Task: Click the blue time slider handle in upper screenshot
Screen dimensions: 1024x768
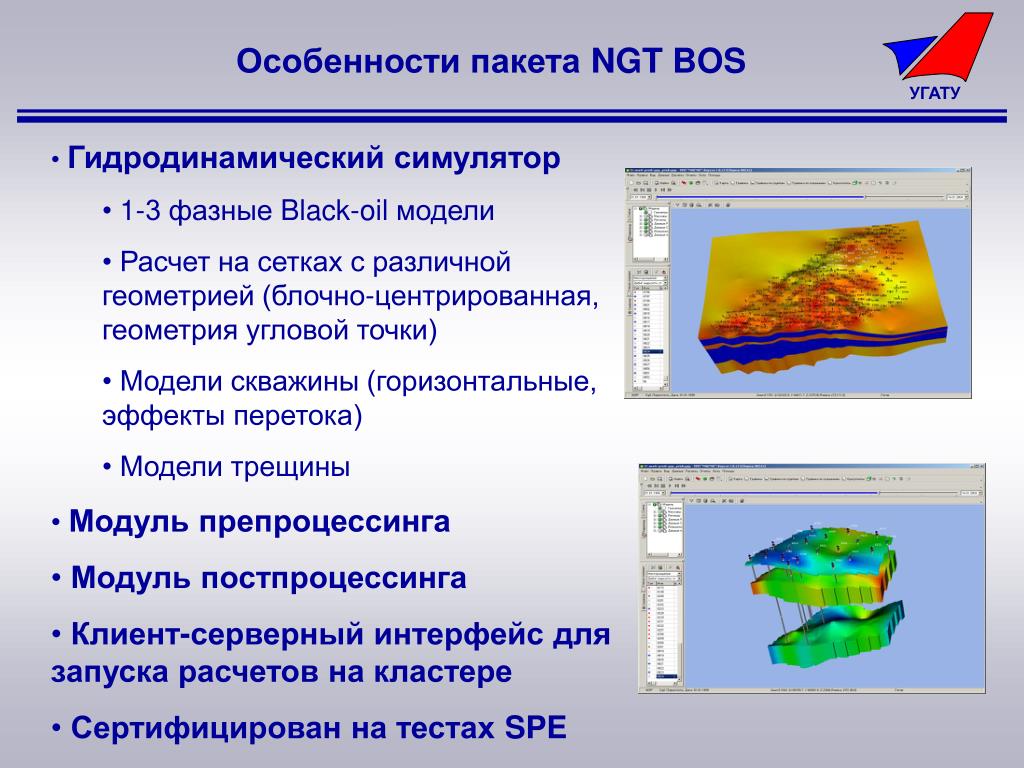Action: [x=865, y=197]
